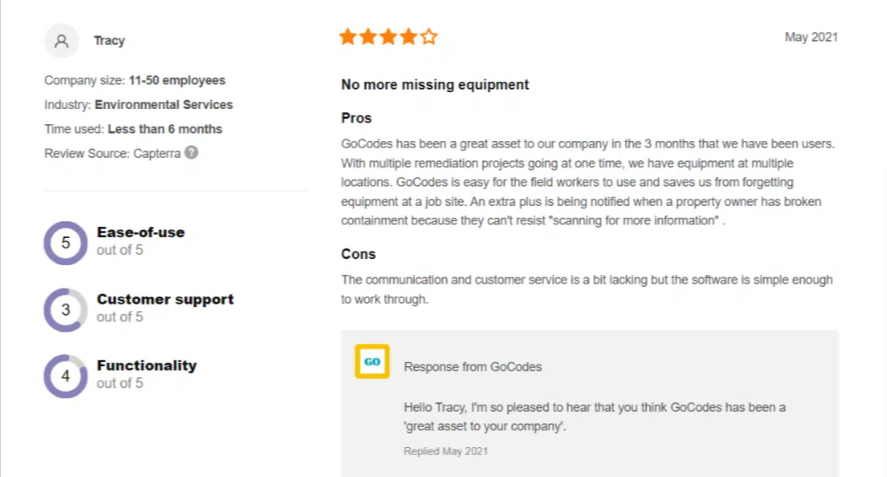The height and width of the screenshot is (477, 887).
Task: Click the 'Replied May 2021' timestamp
Action: click(x=446, y=451)
